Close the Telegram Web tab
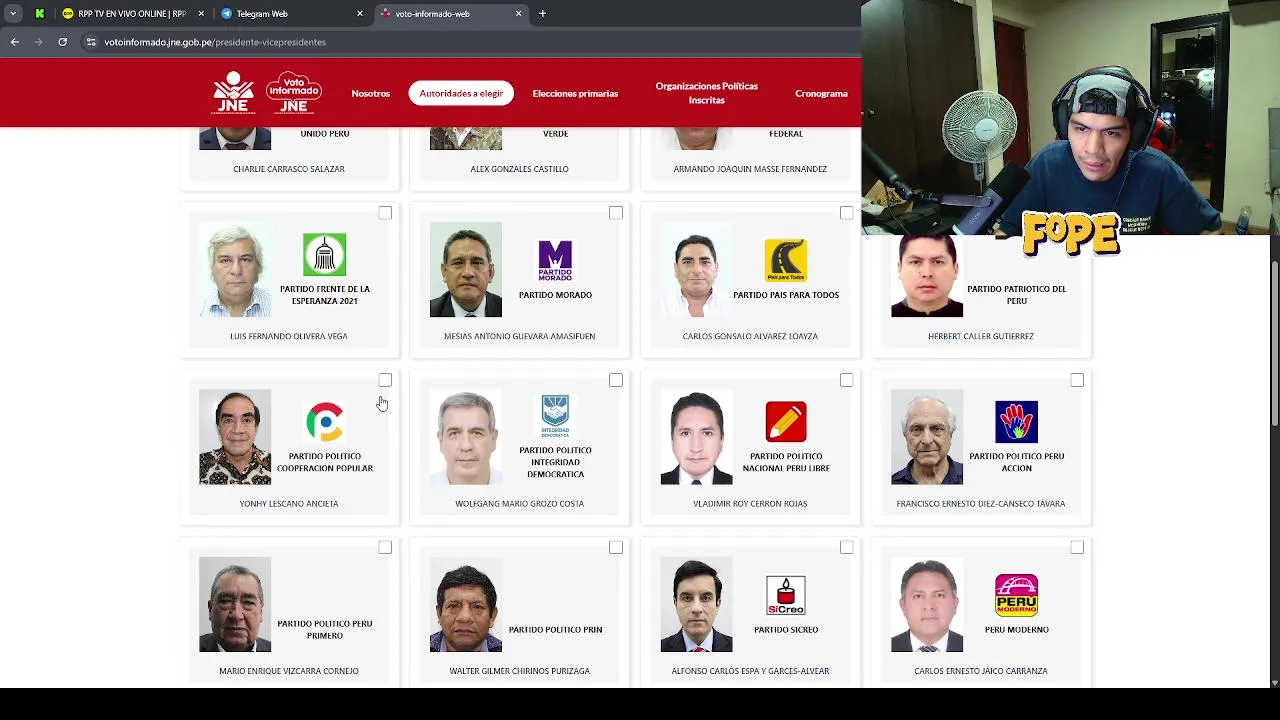This screenshot has width=1280, height=720. click(359, 13)
